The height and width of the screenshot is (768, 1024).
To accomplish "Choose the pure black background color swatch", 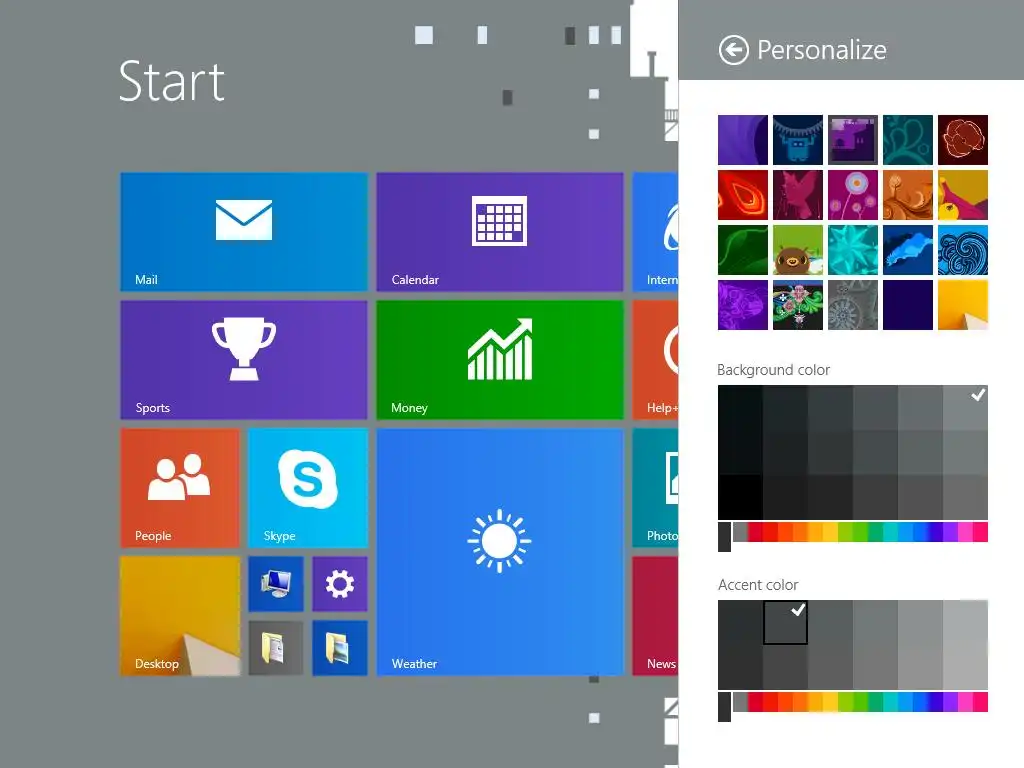I will tap(740, 497).
